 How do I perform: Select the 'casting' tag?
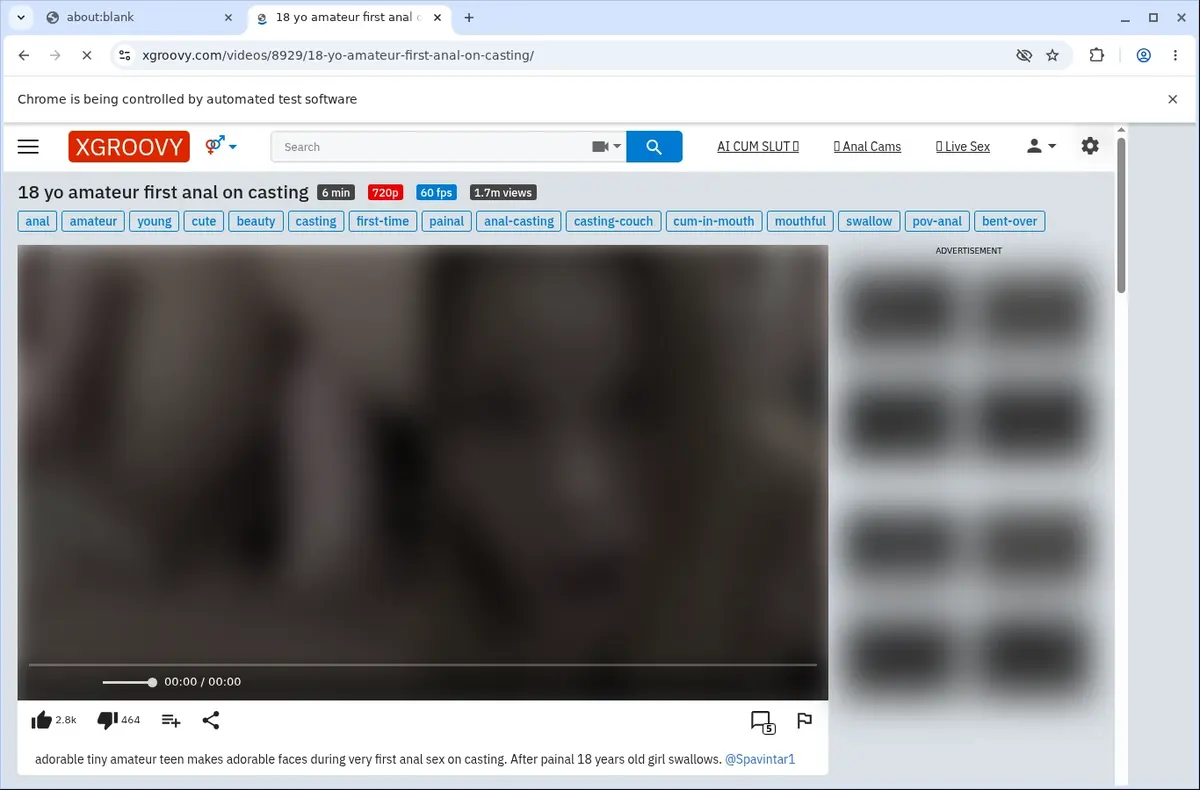click(316, 221)
